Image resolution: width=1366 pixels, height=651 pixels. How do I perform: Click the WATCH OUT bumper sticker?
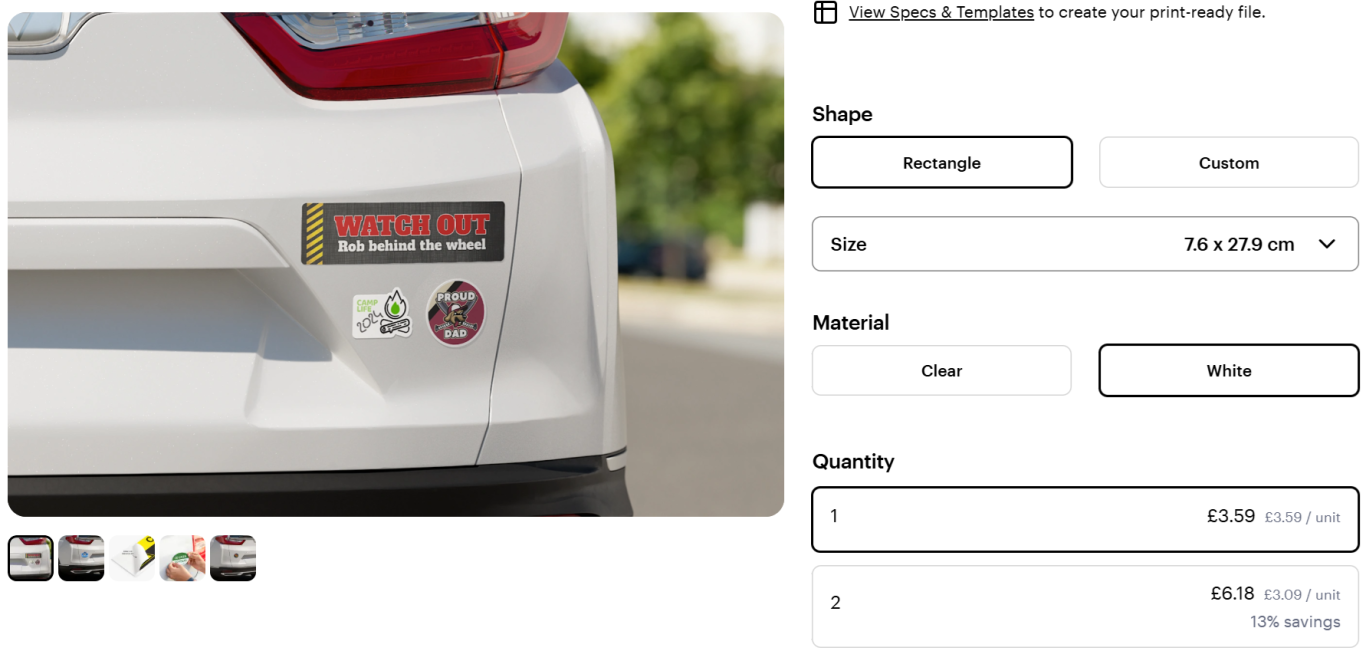coord(403,233)
